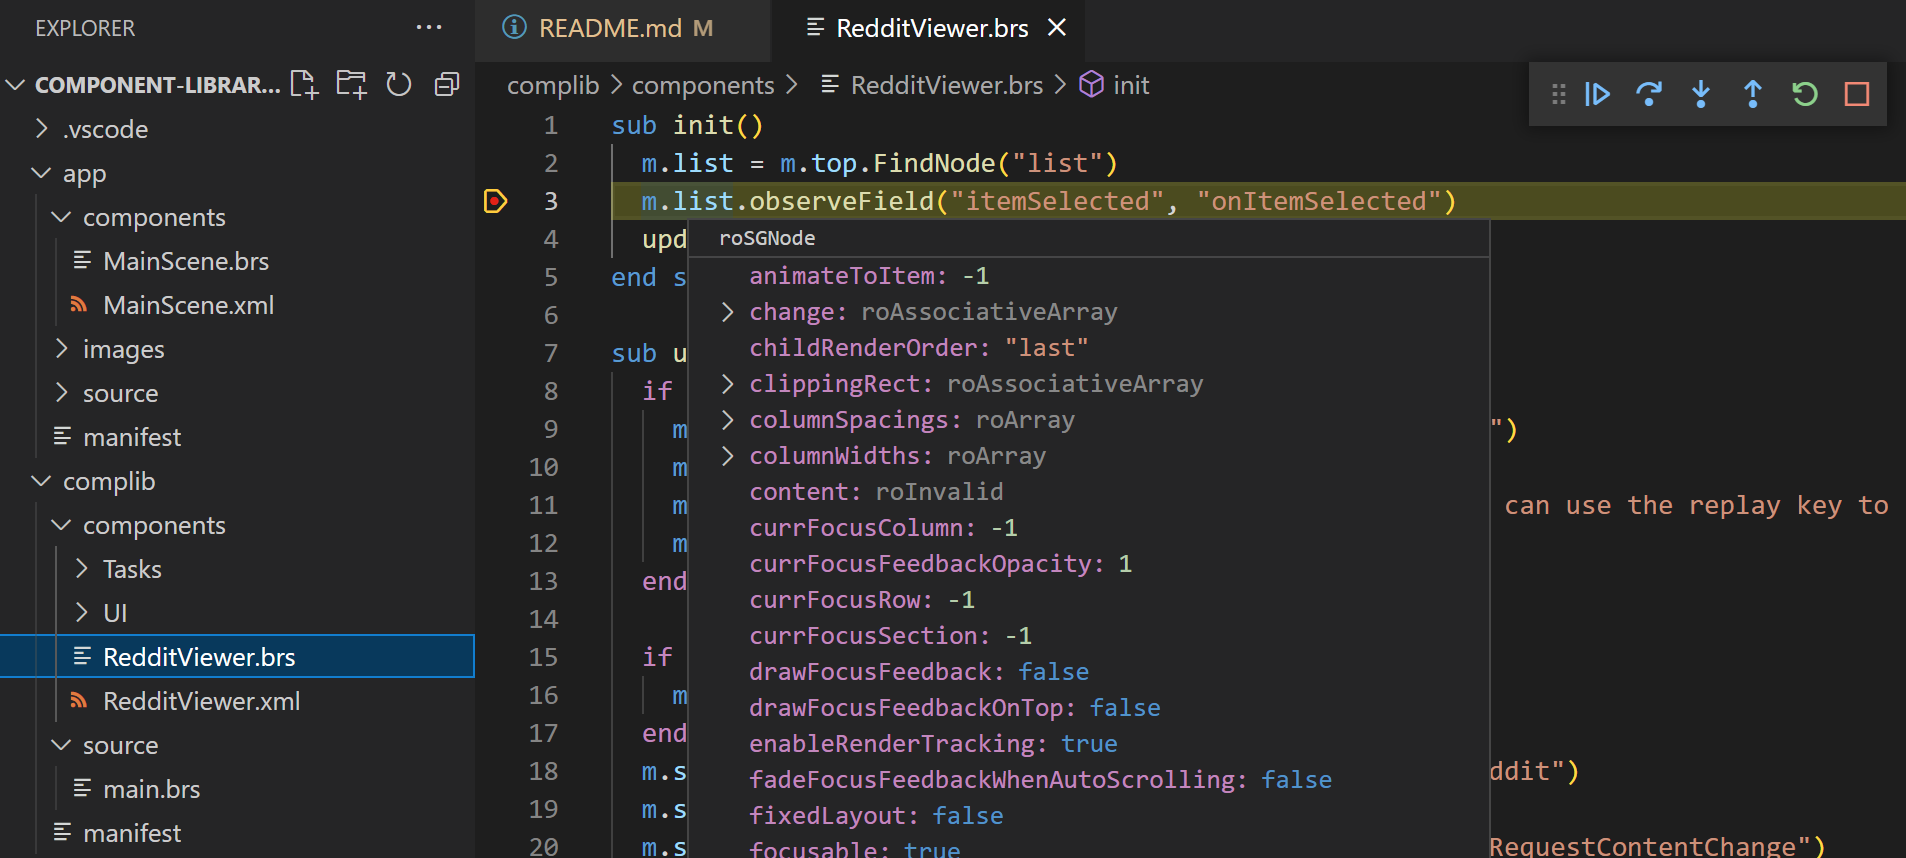Viewport: 1906px width, 858px height.
Task: Open the manifest file under complib
Action: point(237,833)
